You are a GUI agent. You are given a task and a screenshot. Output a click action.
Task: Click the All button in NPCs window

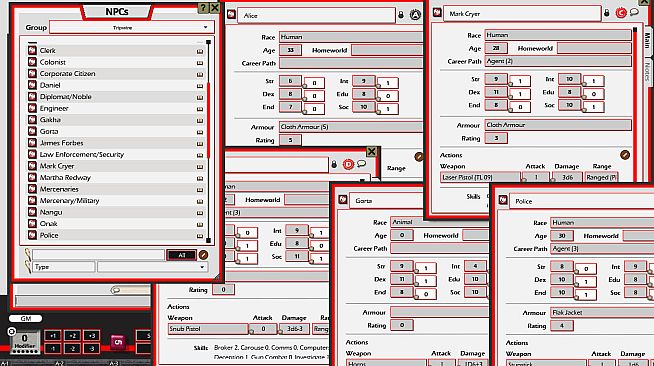(181, 255)
